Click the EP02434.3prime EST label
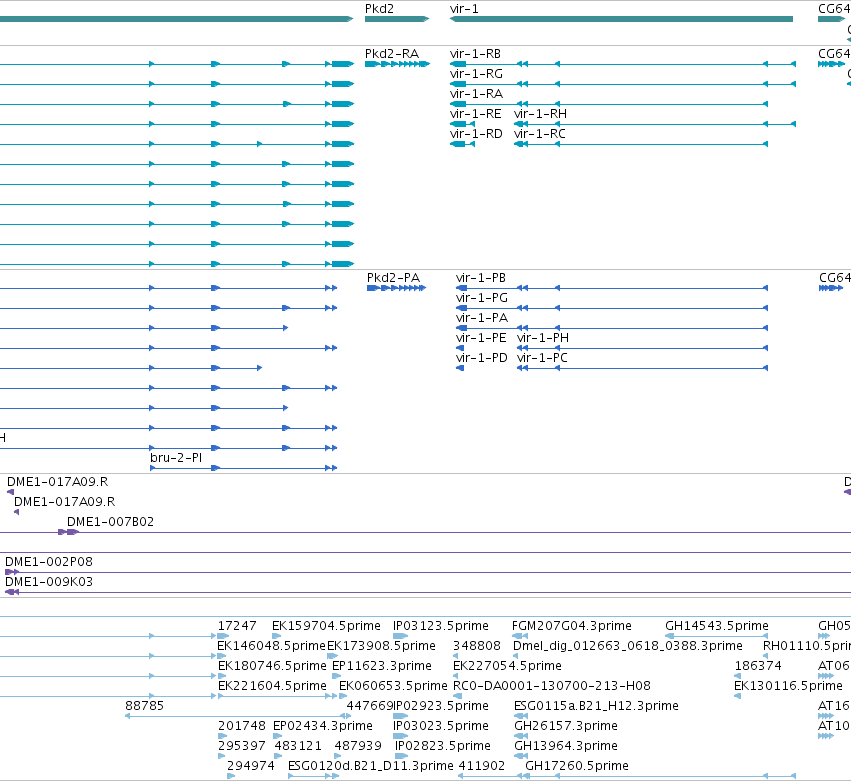Image resolution: width=851 pixels, height=781 pixels. (323, 726)
